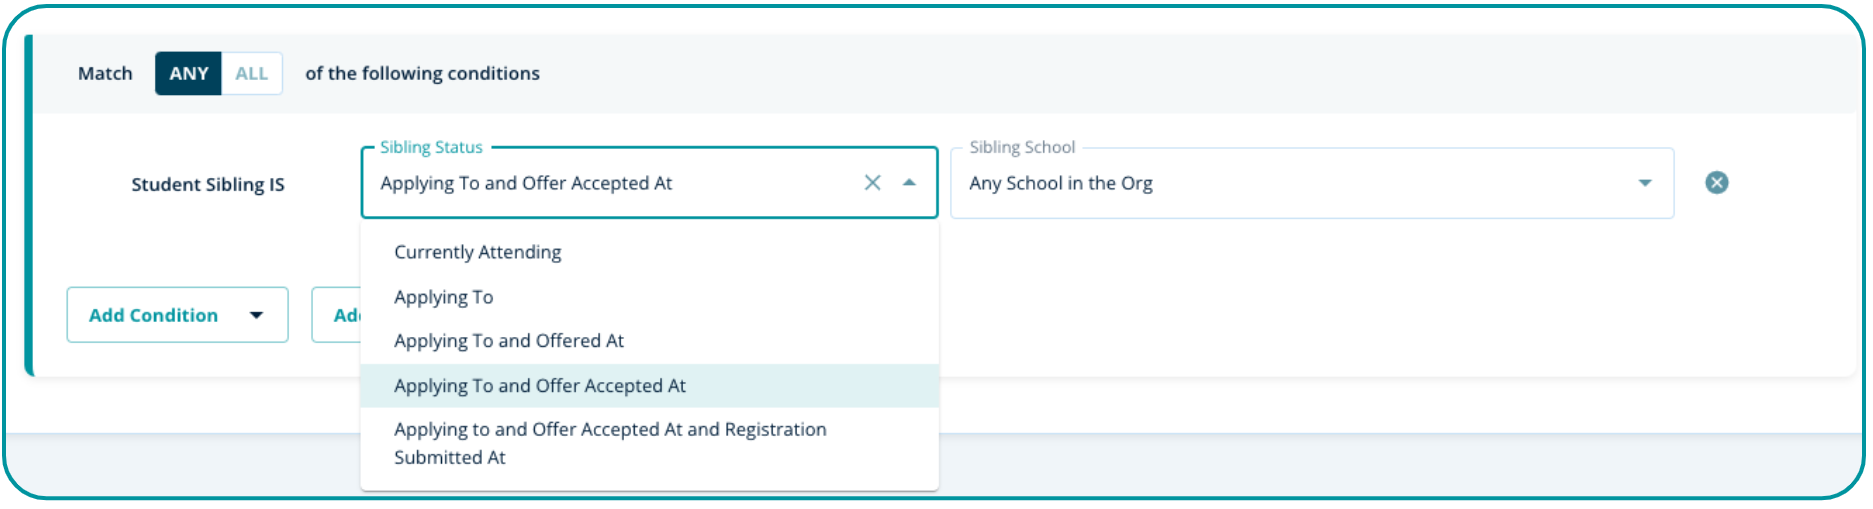
Task: Set Match to ANY
Action: pyautogui.click(x=188, y=74)
